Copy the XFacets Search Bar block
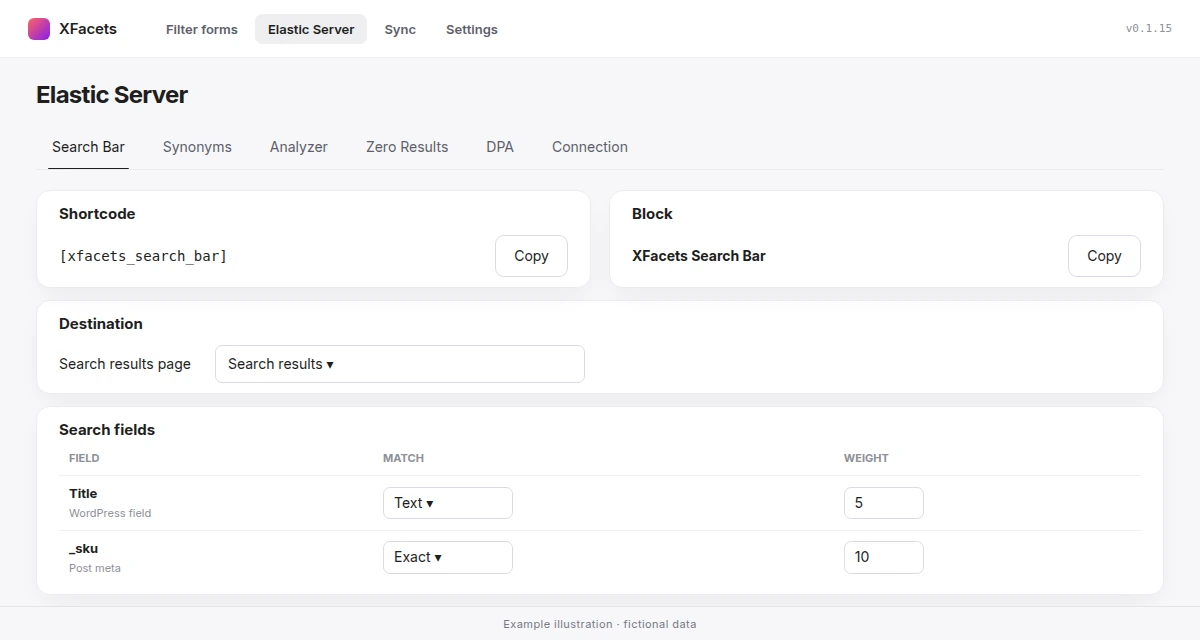1200x640 pixels. [1104, 256]
